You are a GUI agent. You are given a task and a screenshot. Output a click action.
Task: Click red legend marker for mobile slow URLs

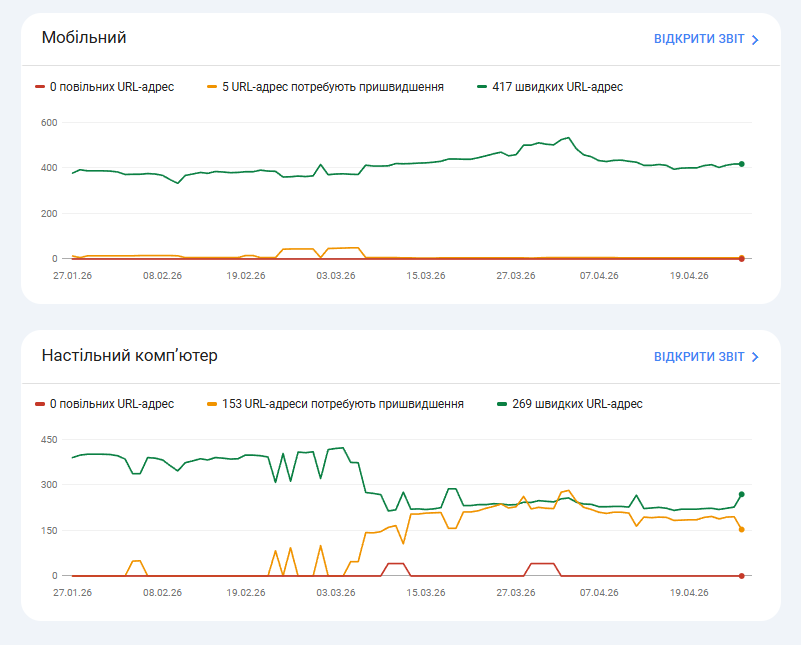39,87
